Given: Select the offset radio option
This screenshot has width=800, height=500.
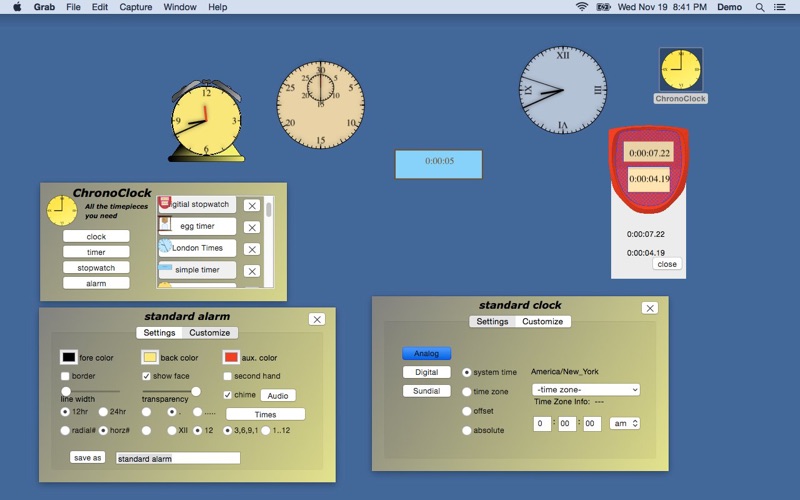Looking at the screenshot, I should coord(466,411).
